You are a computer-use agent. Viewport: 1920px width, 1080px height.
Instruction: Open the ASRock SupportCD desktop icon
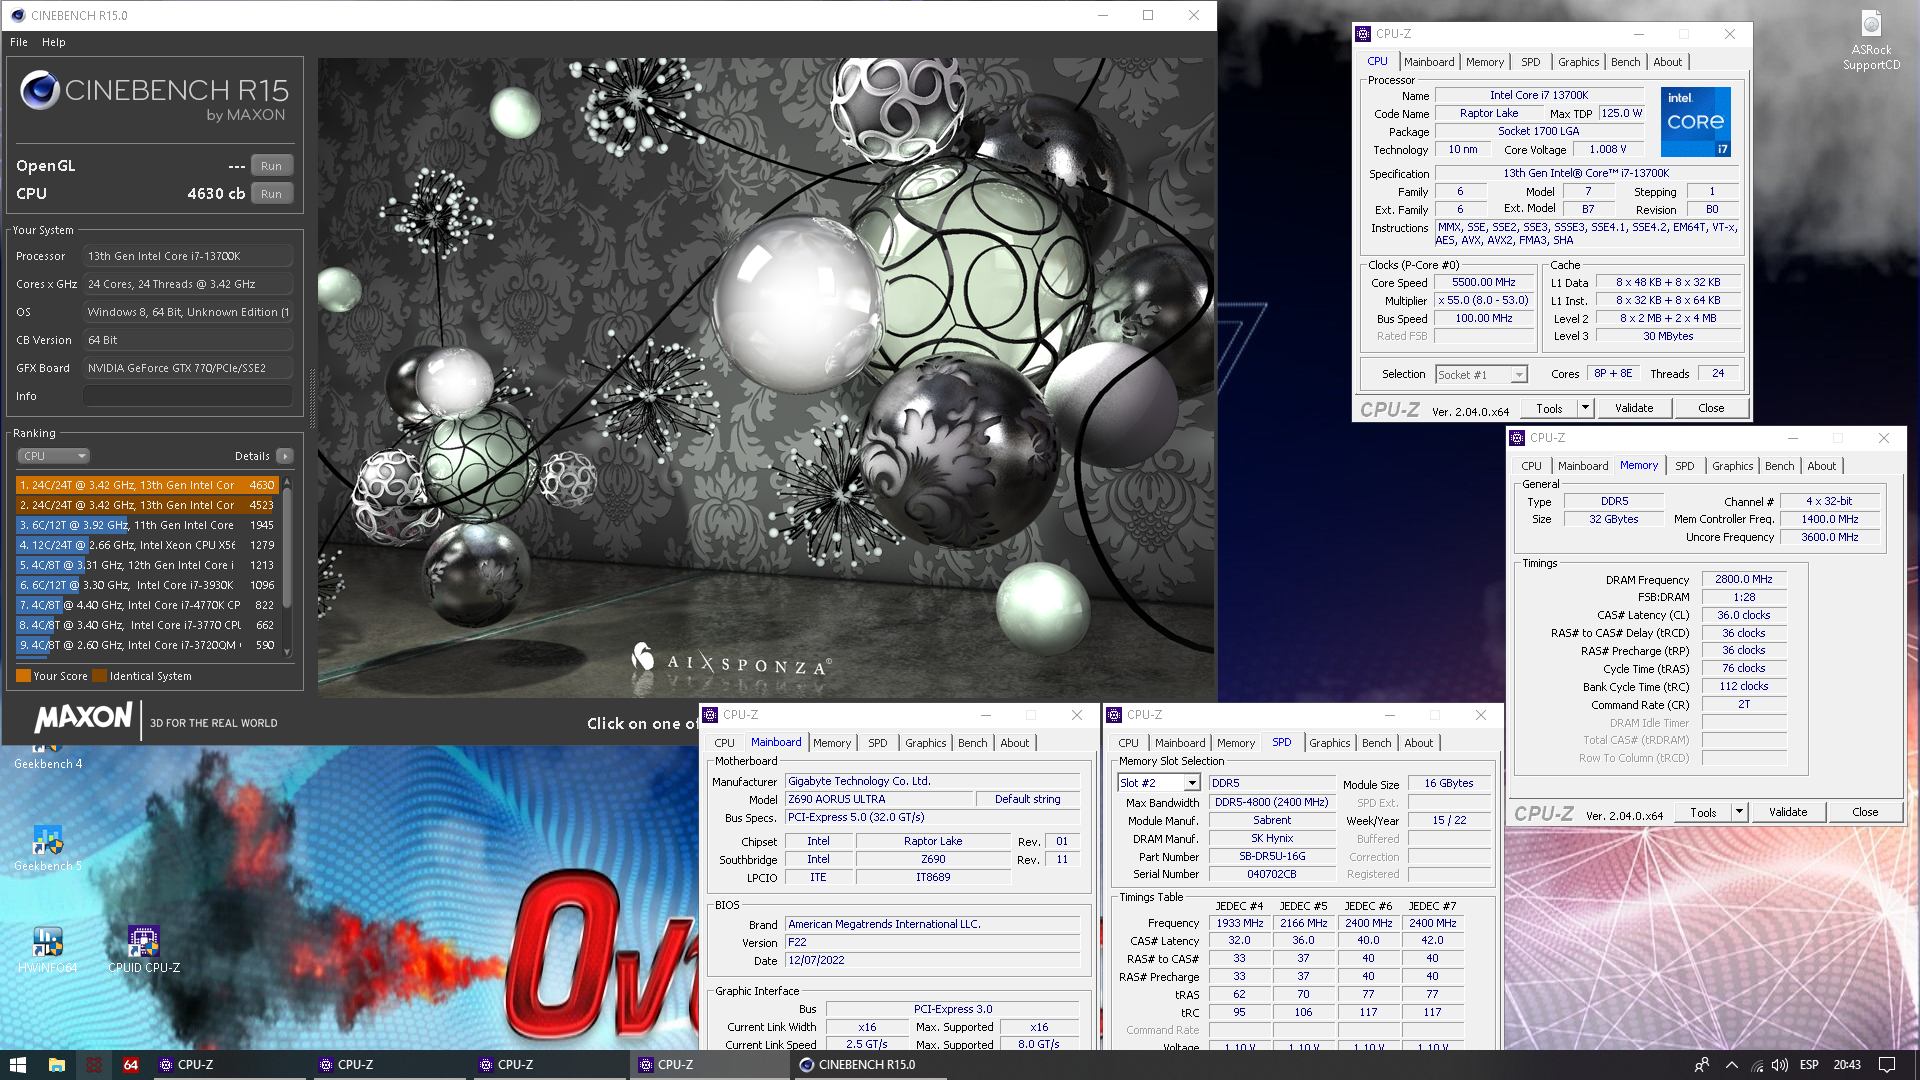click(x=1871, y=41)
